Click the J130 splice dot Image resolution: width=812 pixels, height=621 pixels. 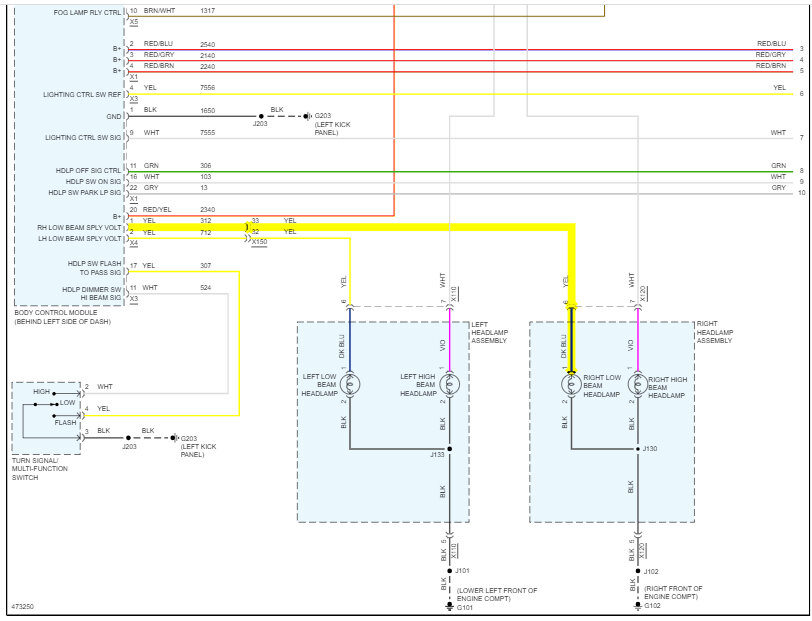point(638,449)
